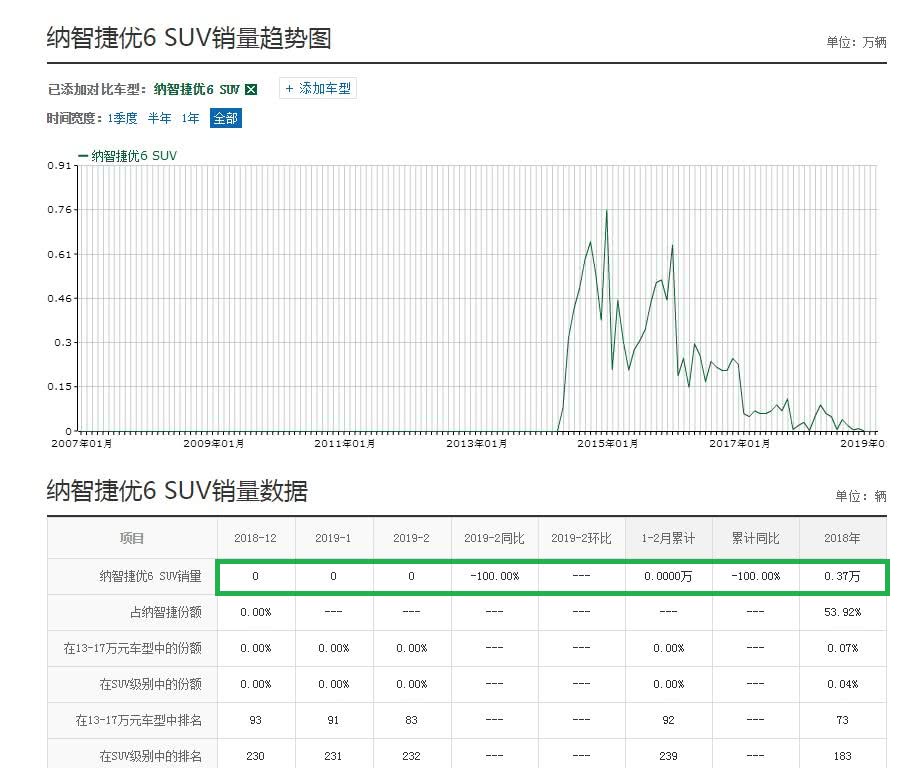This screenshot has height=768, width=908.
Task: Click the 0.04% share cell
Action: tap(843, 684)
